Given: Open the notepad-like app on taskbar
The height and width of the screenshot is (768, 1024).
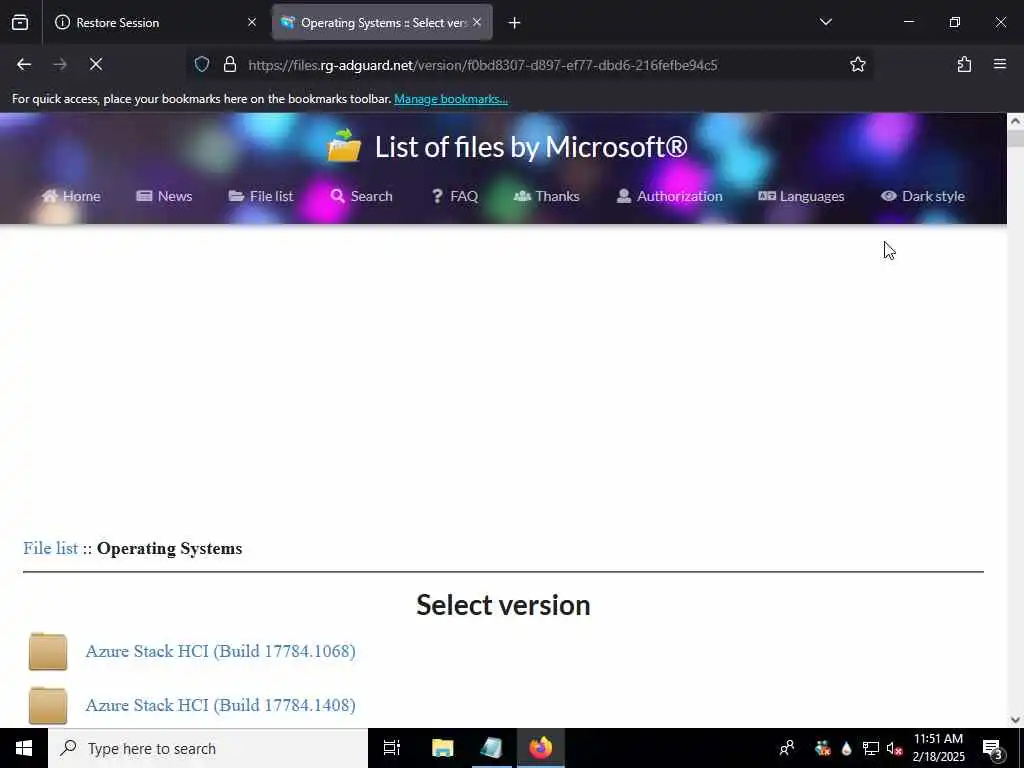Looking at the screenshot, I should click(x=491, y=748).
